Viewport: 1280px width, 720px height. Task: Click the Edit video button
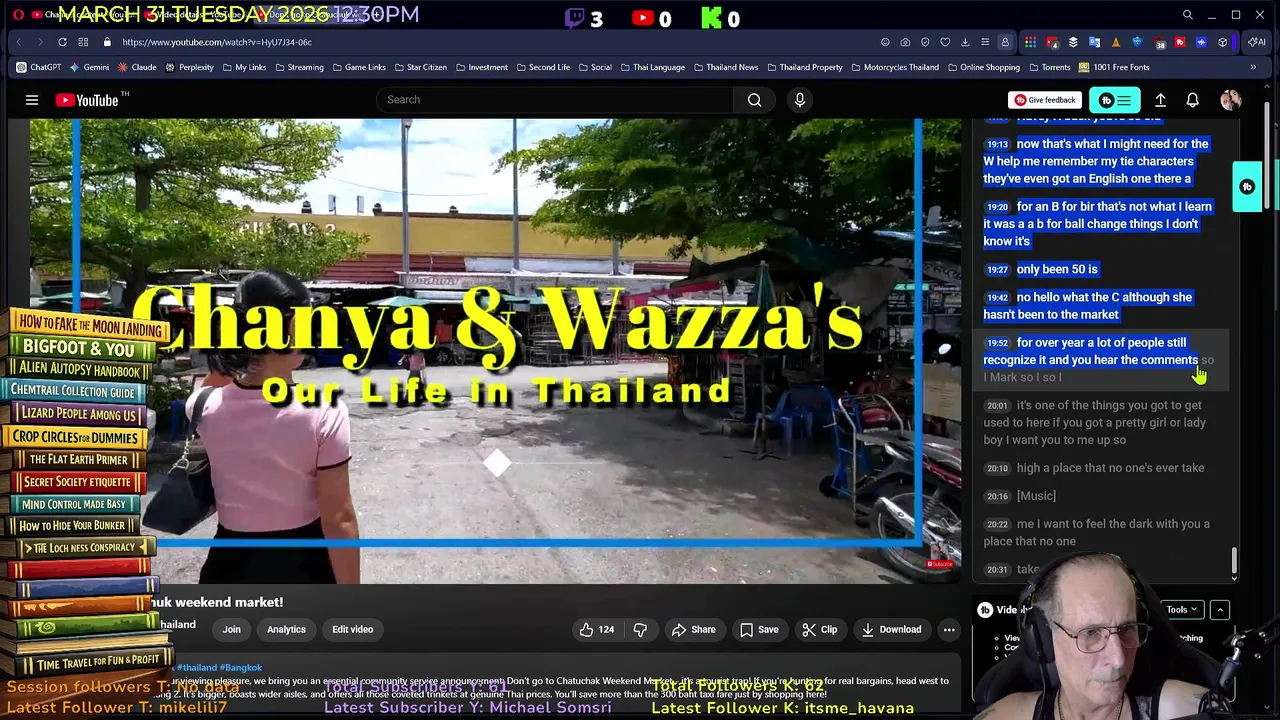tap(352, 630)
